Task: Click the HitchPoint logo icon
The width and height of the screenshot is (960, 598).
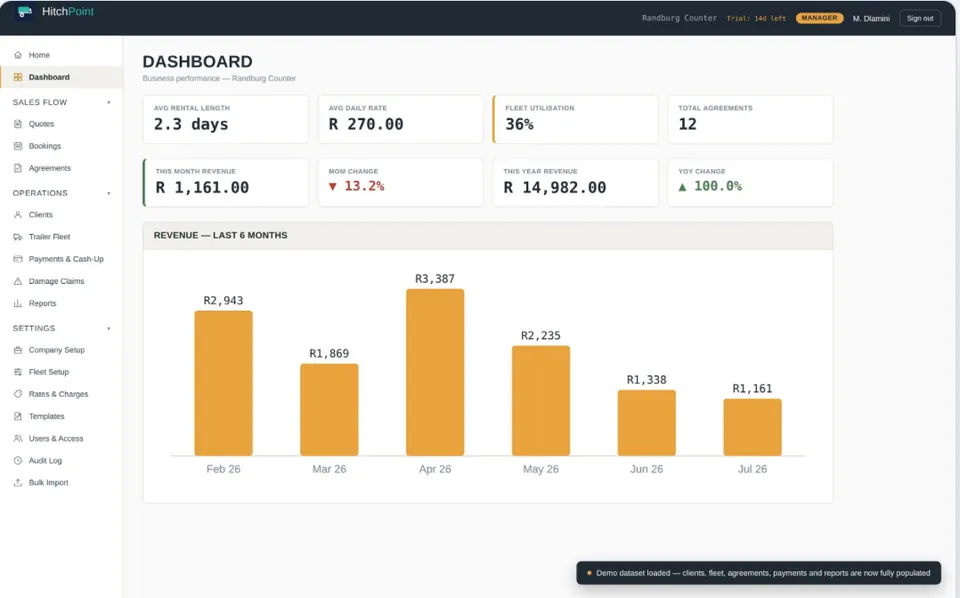Action: coord(24,12)
